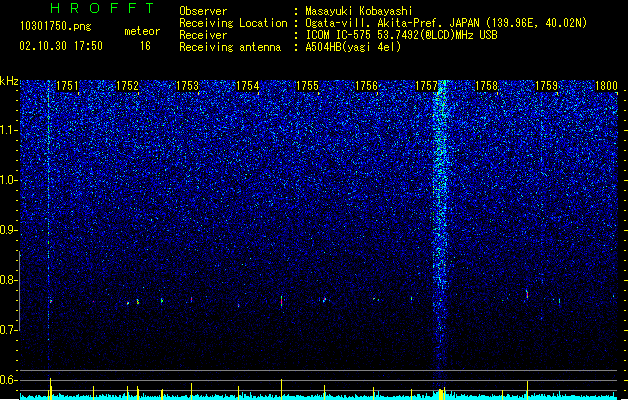Click the HROFFT title text
This screenshot has width=629, height=400.
click(103, 8)
